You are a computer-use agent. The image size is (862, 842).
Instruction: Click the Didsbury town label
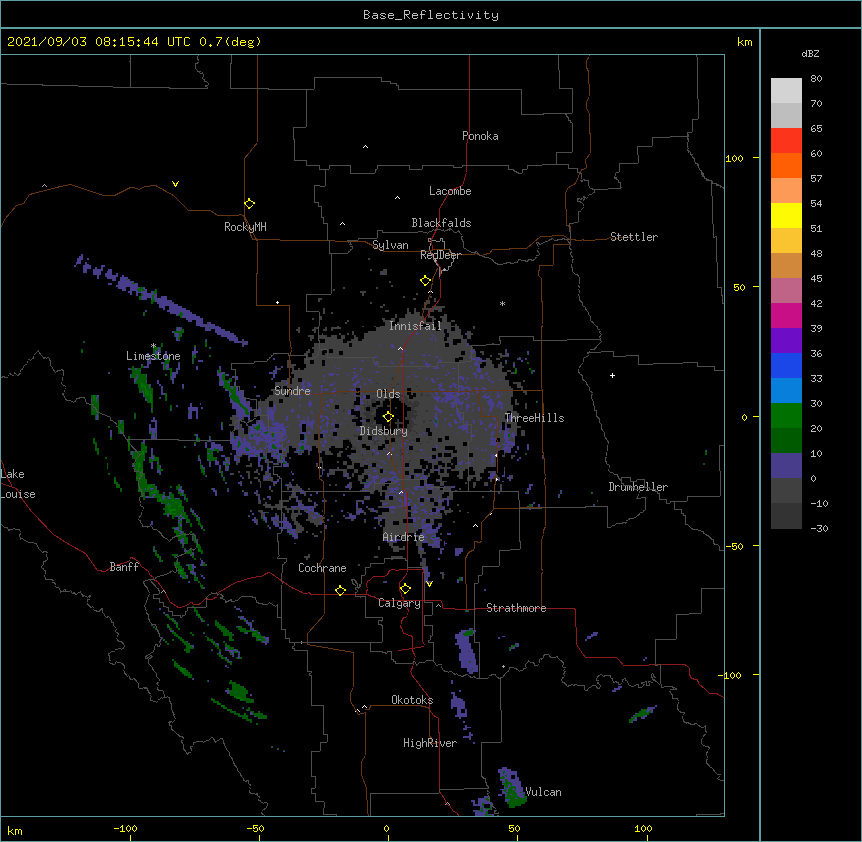[x=383, y=431]
